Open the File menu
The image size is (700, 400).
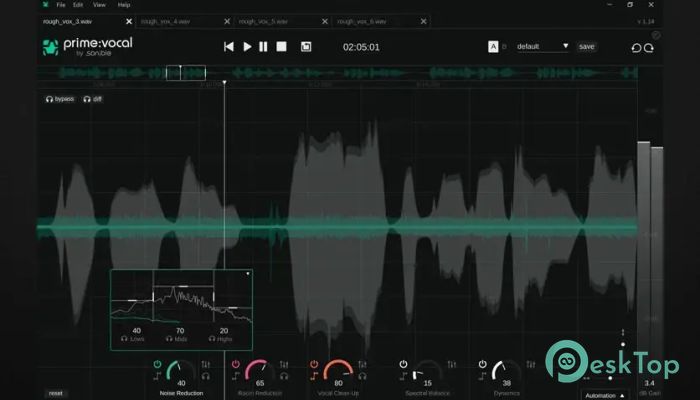tap(61, 5)
